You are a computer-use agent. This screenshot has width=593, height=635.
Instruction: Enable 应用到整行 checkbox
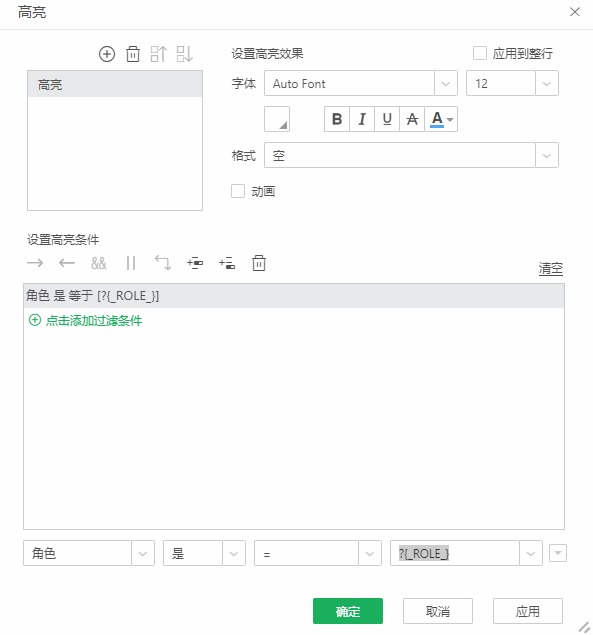click(480, 53)
